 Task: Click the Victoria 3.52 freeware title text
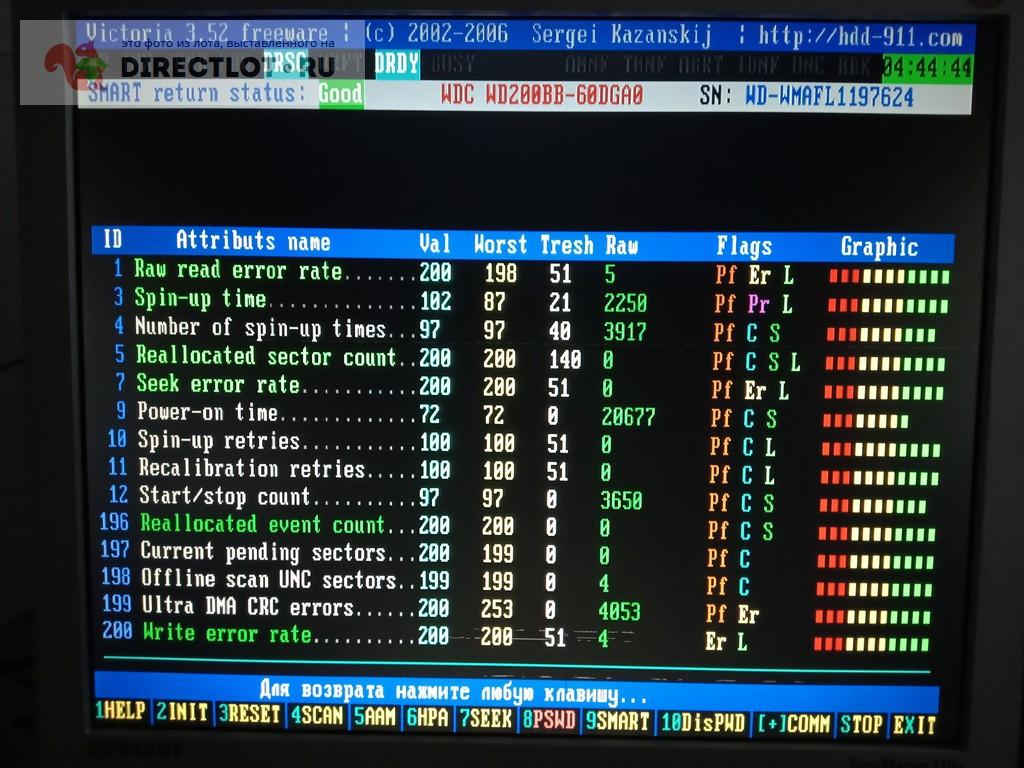206,33
